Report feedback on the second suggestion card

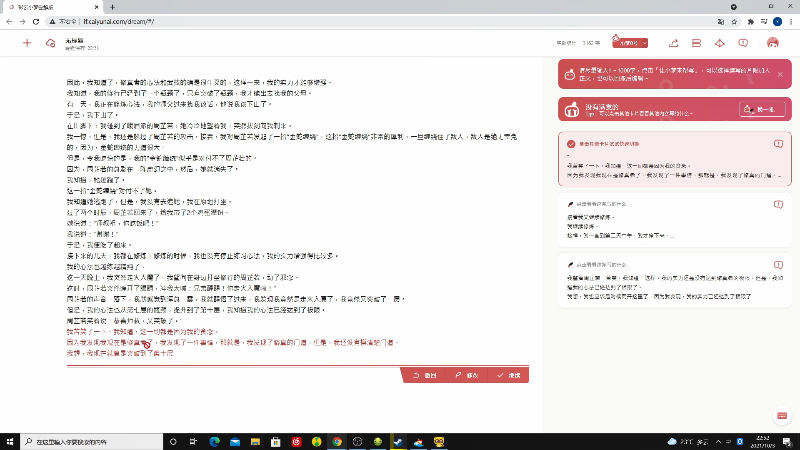(x=778, y=204)
